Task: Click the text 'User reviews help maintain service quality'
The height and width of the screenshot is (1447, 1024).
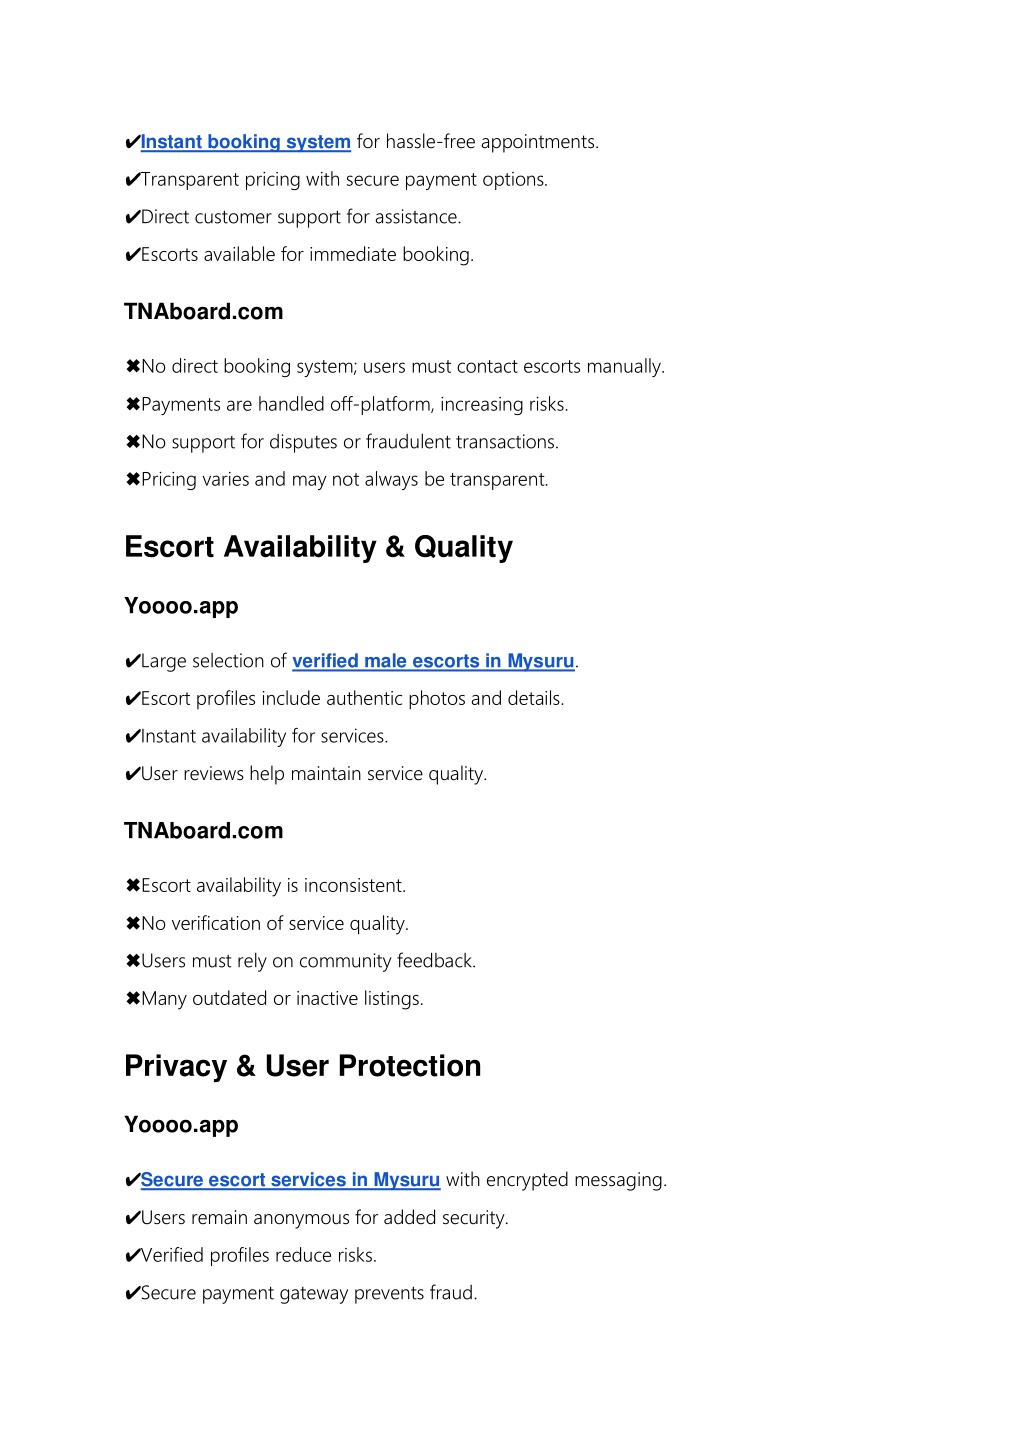Action: pyautogui.click(x=314, y=774)
